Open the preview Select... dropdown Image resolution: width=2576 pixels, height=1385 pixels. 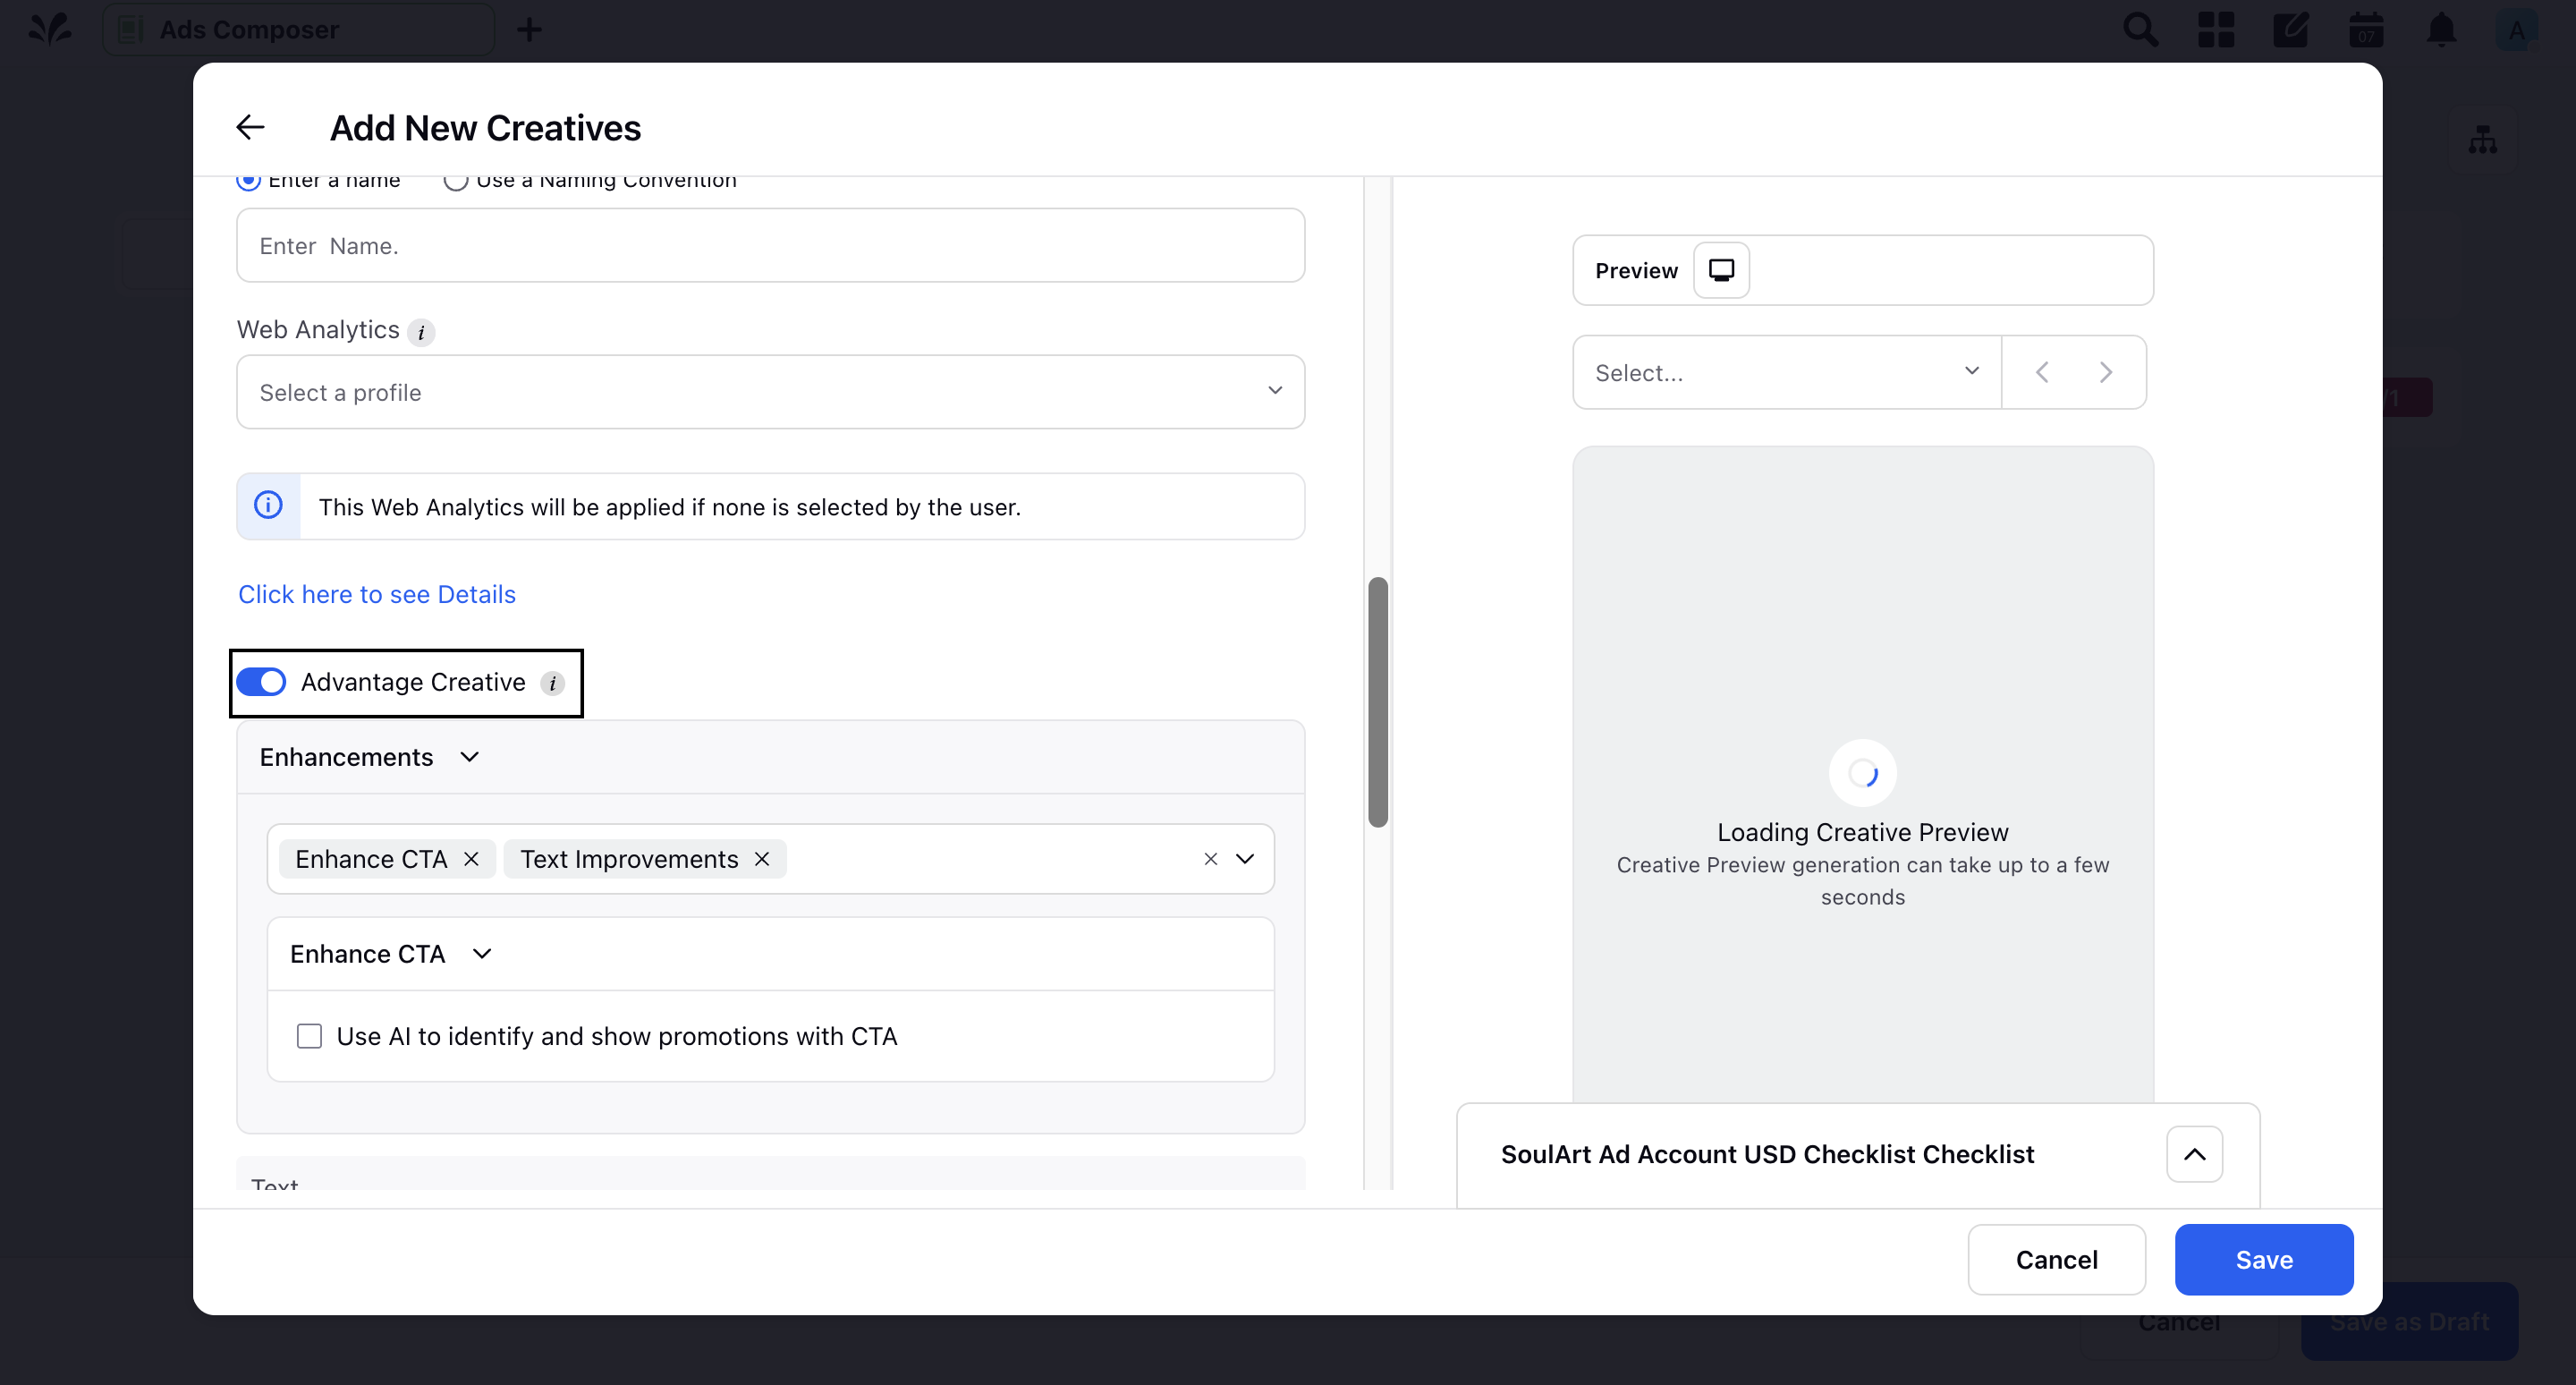pyautogui.click(x=1786, y=372)
